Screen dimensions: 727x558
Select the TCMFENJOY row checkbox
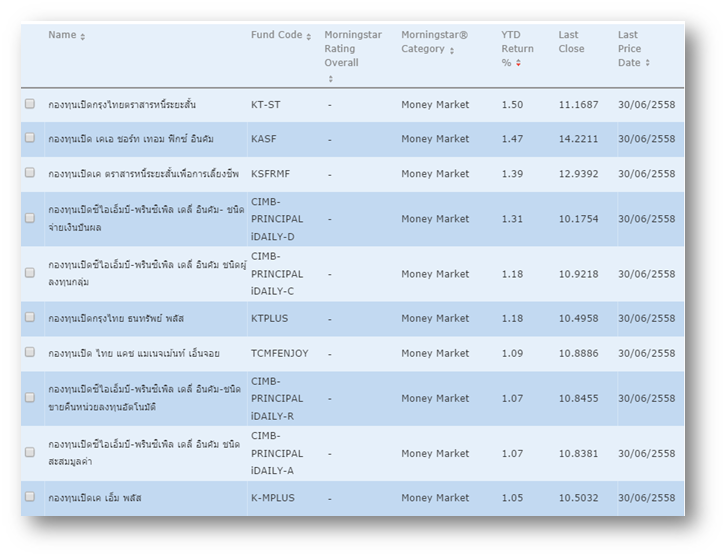tap(30, 352)
